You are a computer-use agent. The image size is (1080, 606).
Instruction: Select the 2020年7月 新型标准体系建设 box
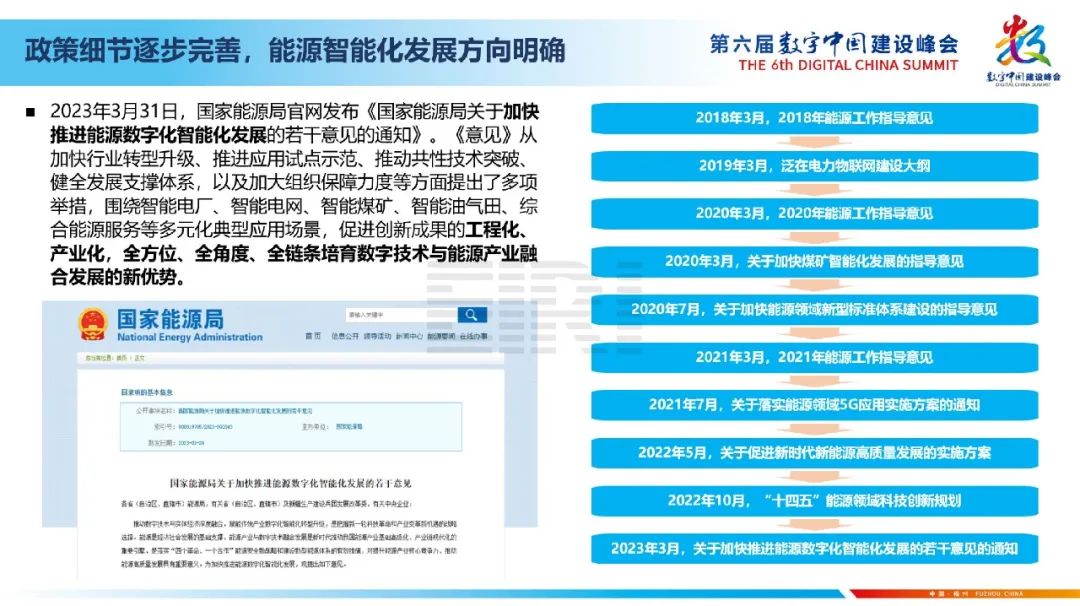pos(814,310)
